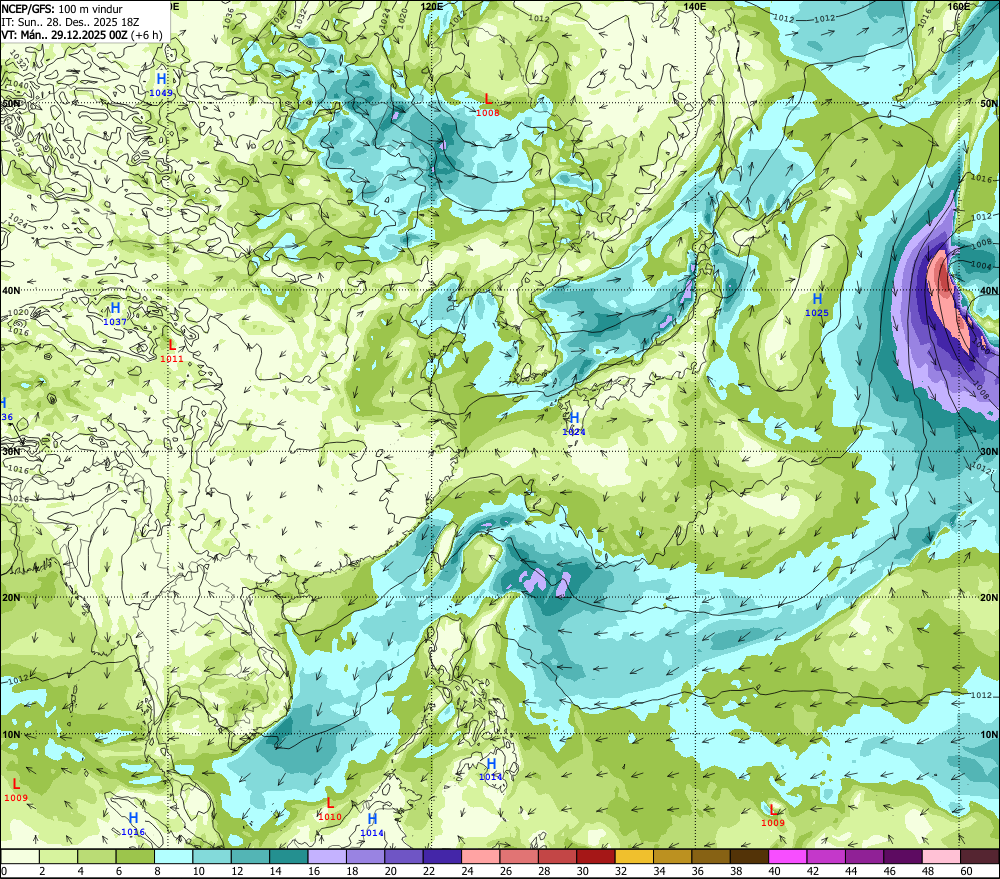Screen dimensions: 1000x879
Task: Click the legend value '24'
Action: pos(467,871)
